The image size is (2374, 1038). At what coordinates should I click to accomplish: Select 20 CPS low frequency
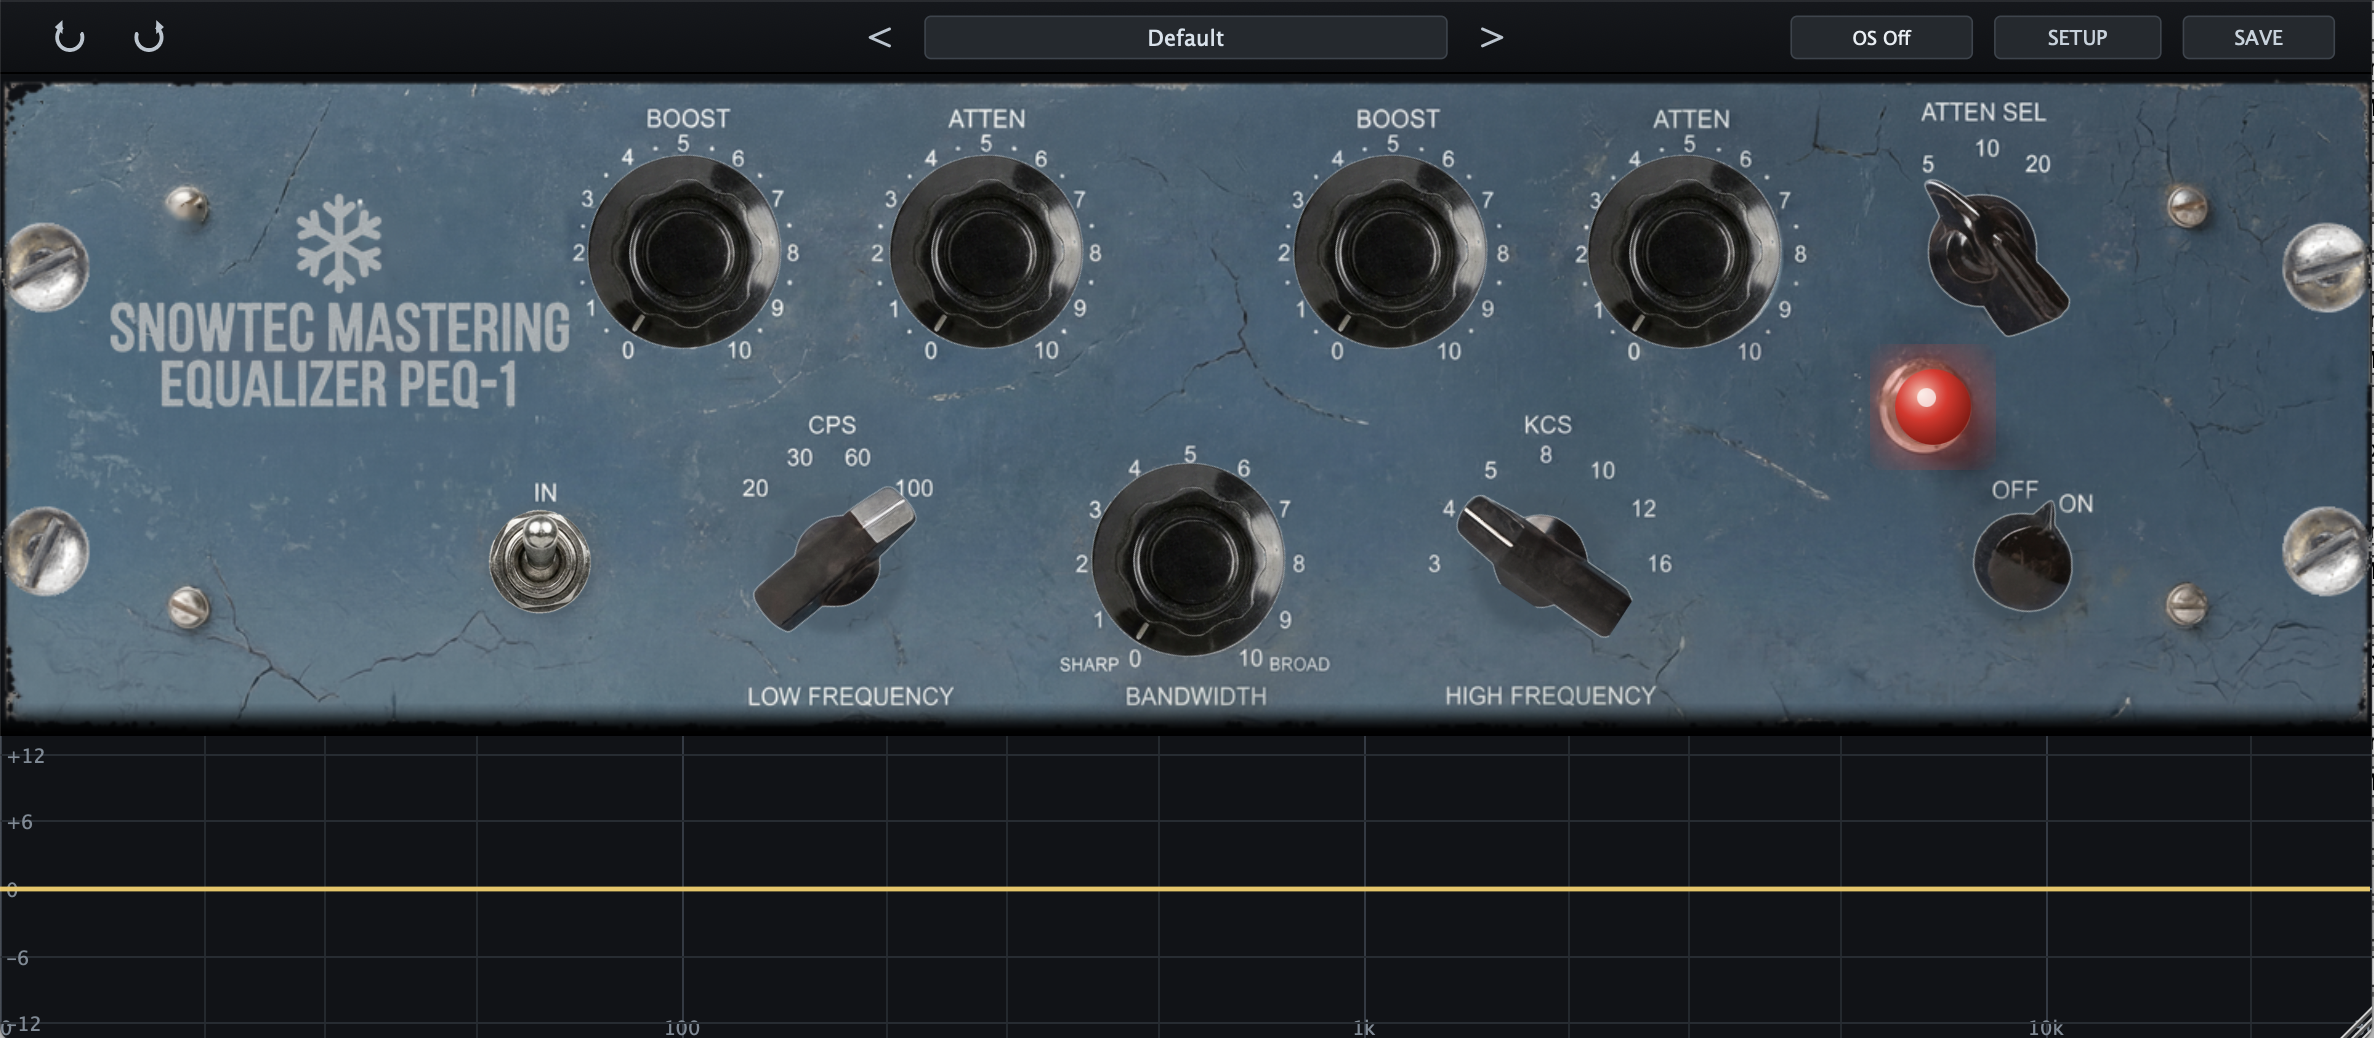click(755, 488)
